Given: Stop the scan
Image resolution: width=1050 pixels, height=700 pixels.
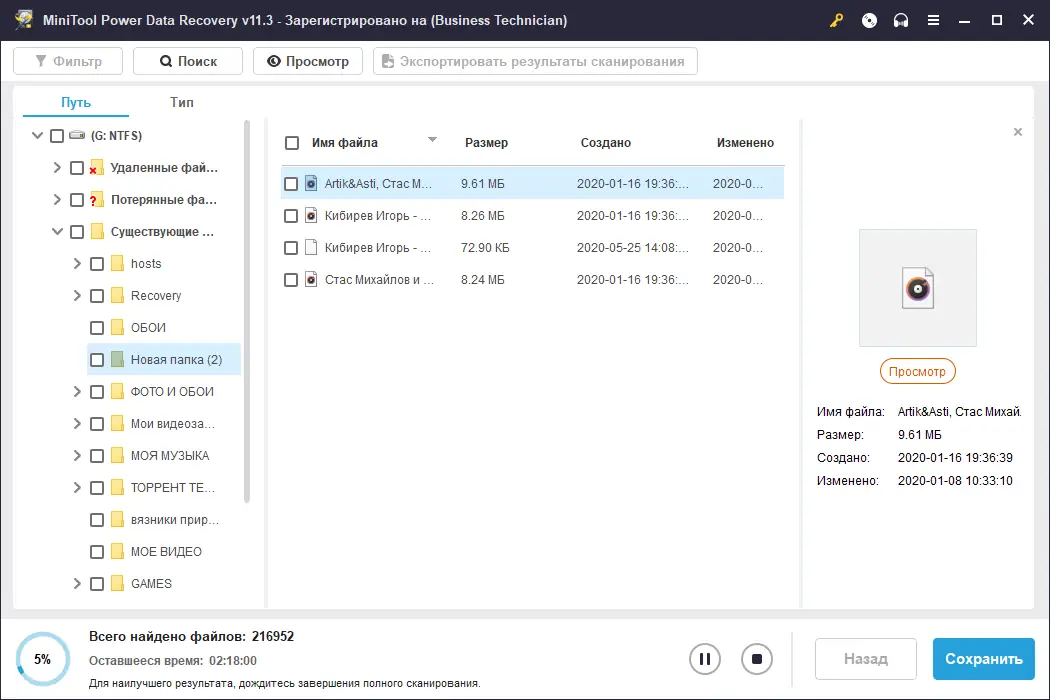Looking at the screenshot, I should tap(757, 659).
